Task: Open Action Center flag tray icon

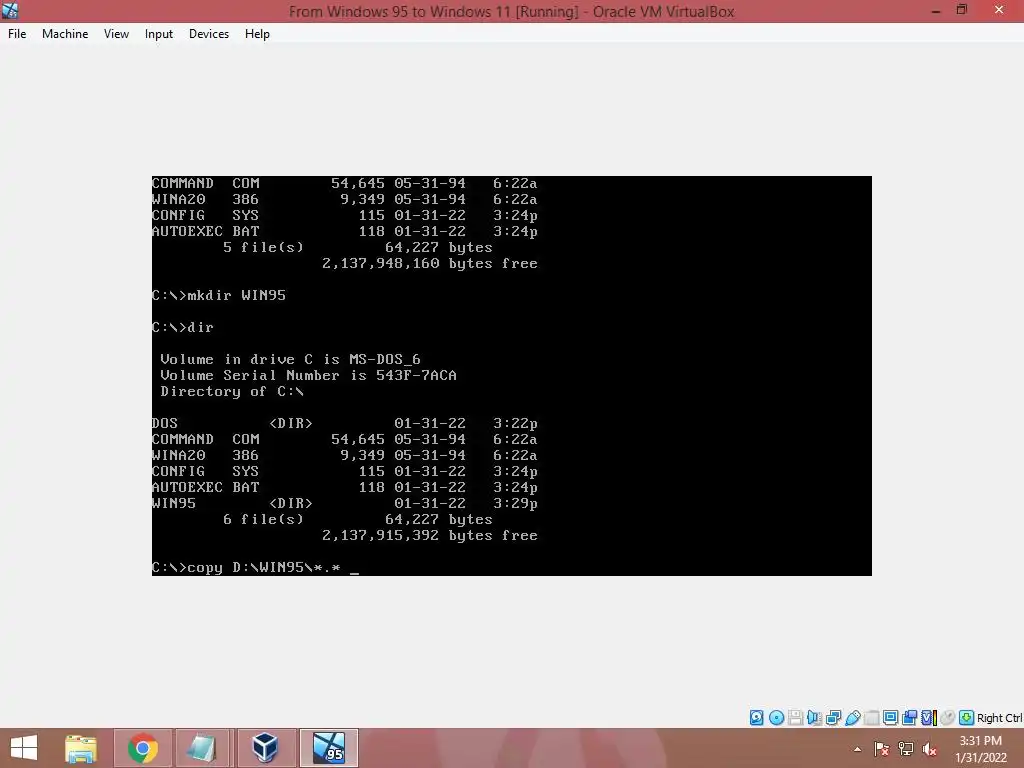Action: 881,749
